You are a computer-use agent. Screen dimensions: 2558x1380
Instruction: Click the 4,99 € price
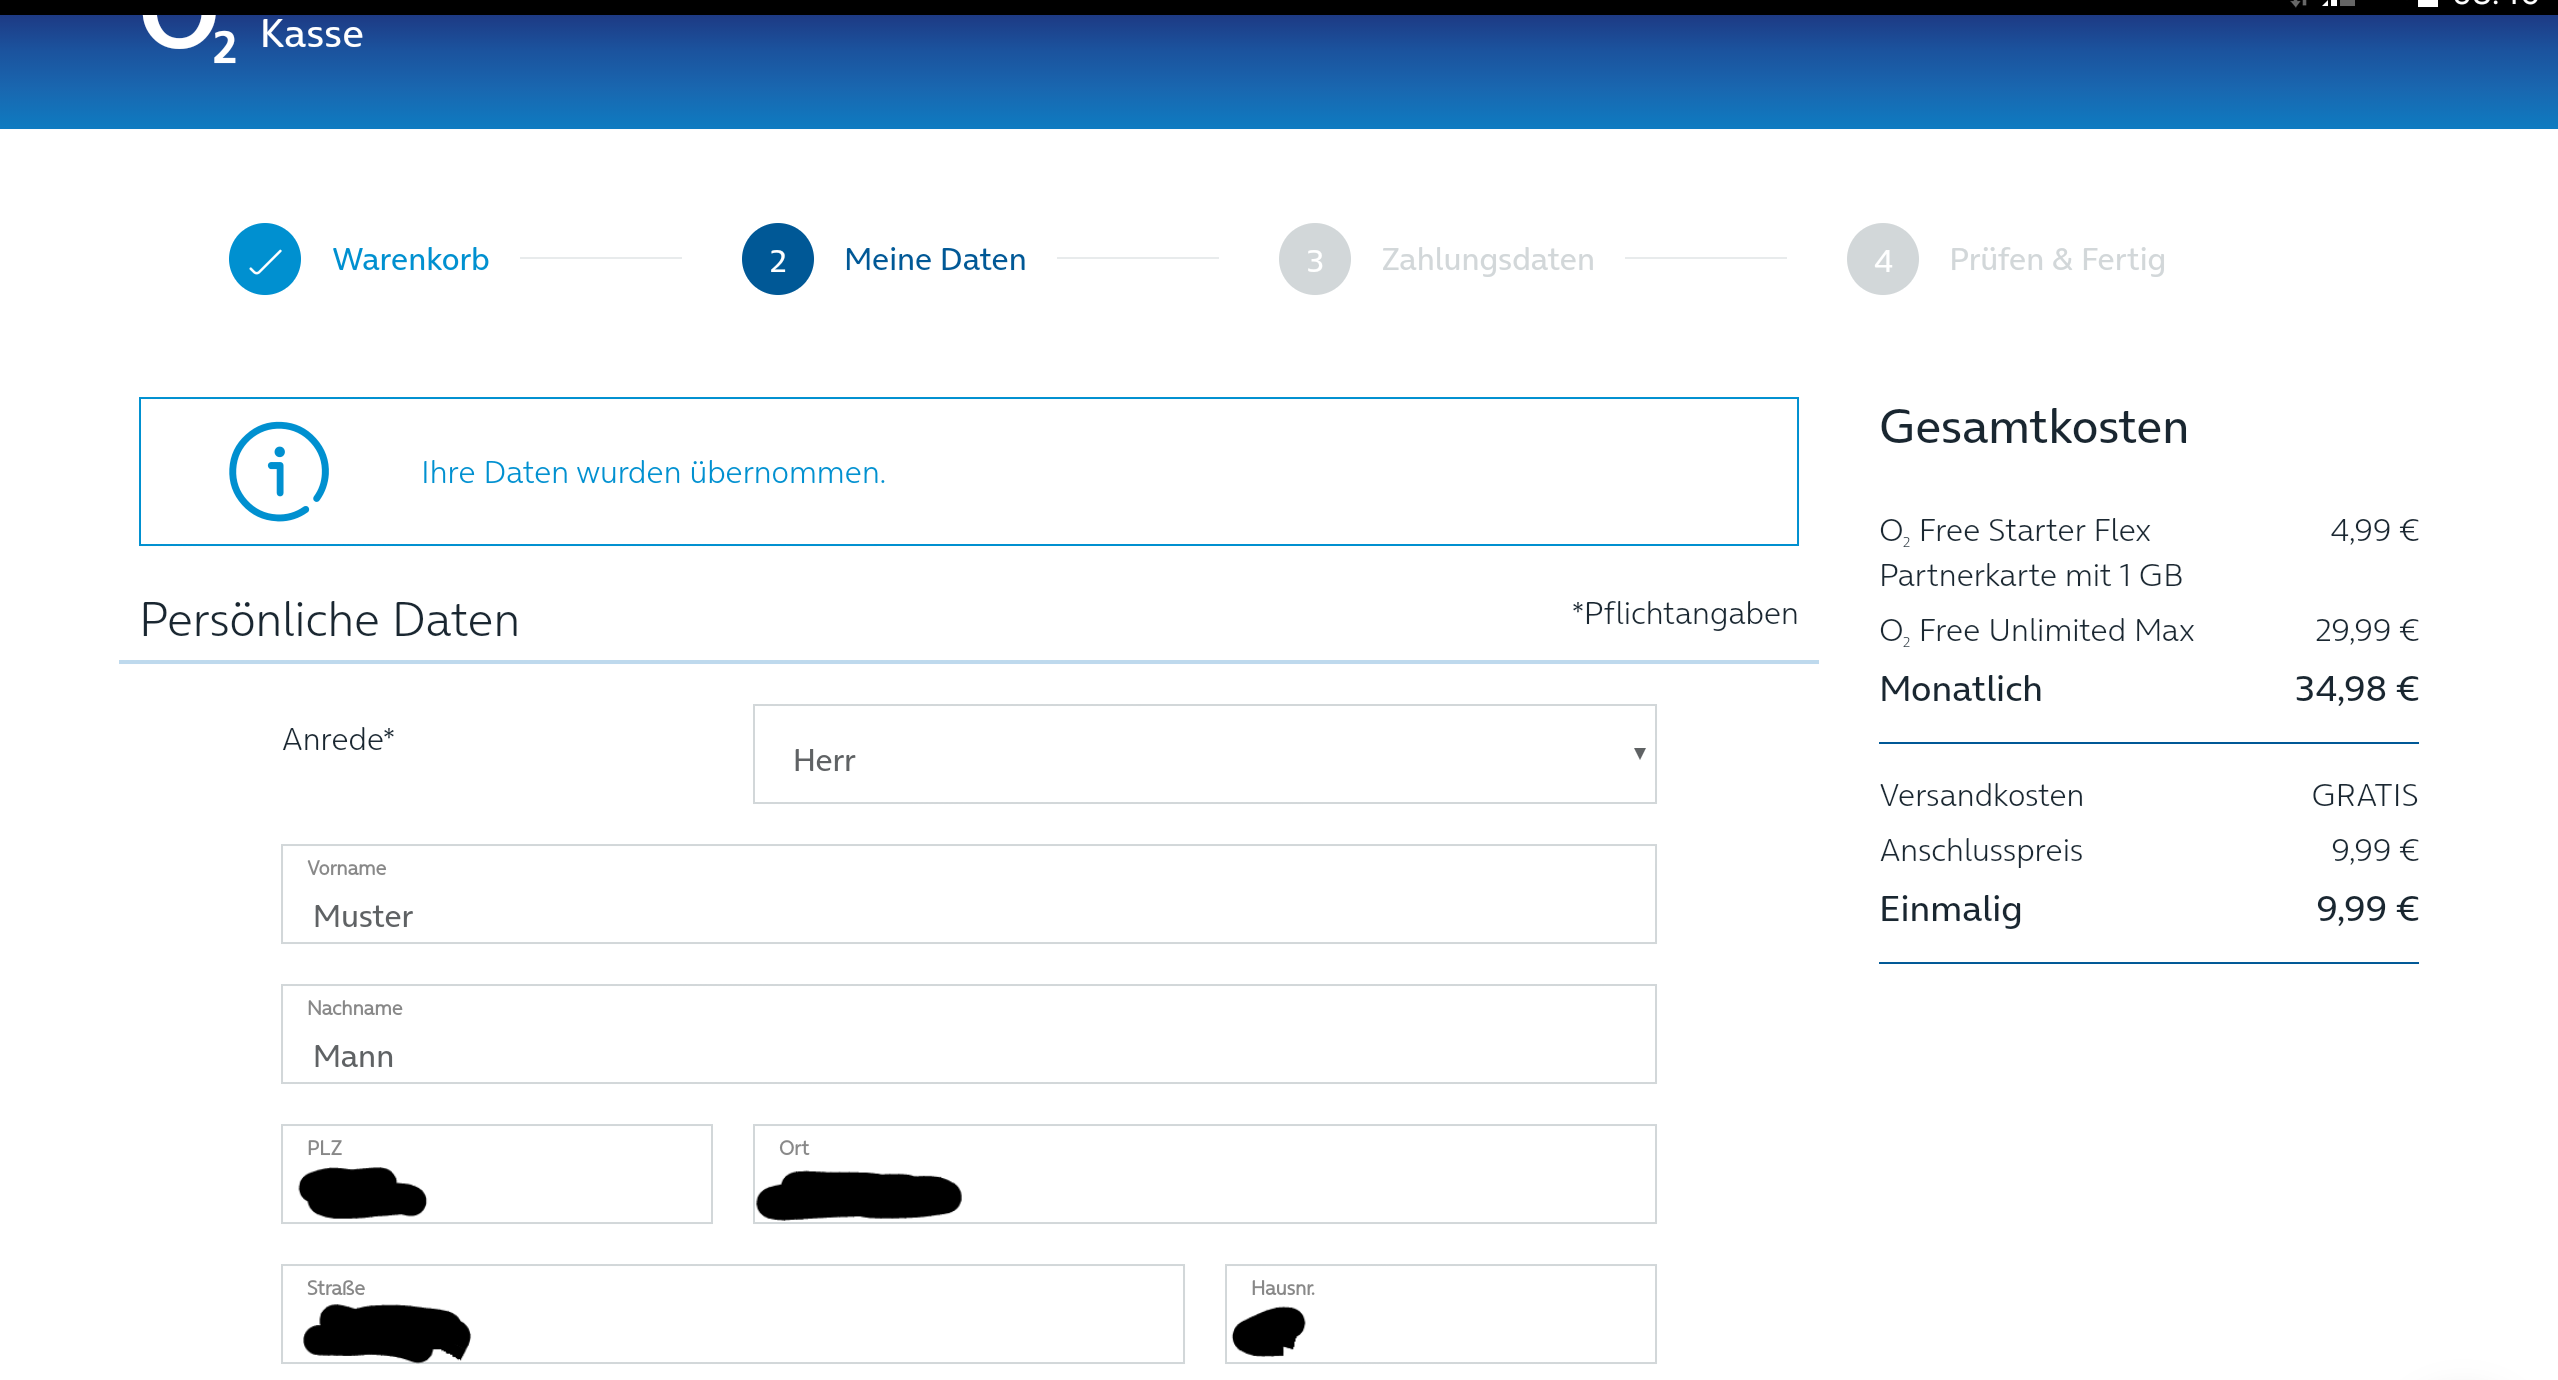pos(2374,529)
